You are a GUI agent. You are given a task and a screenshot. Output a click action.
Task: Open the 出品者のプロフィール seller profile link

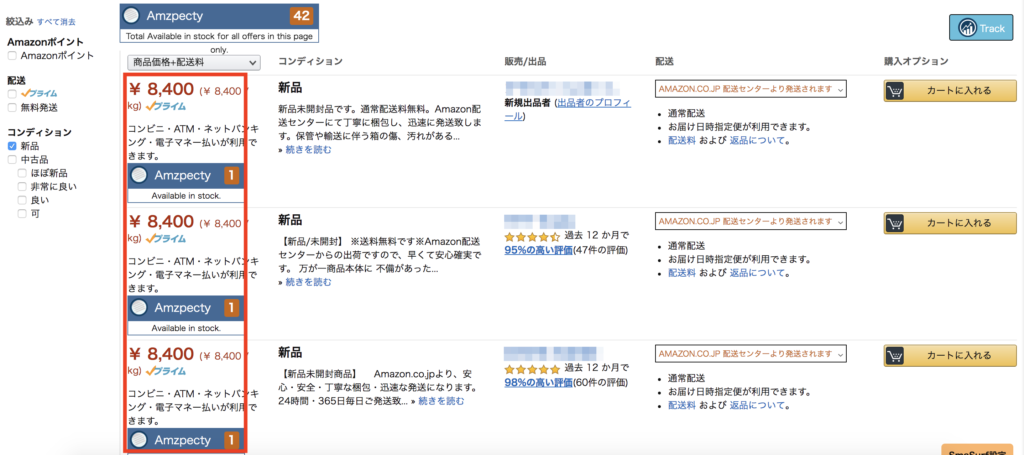568,110
